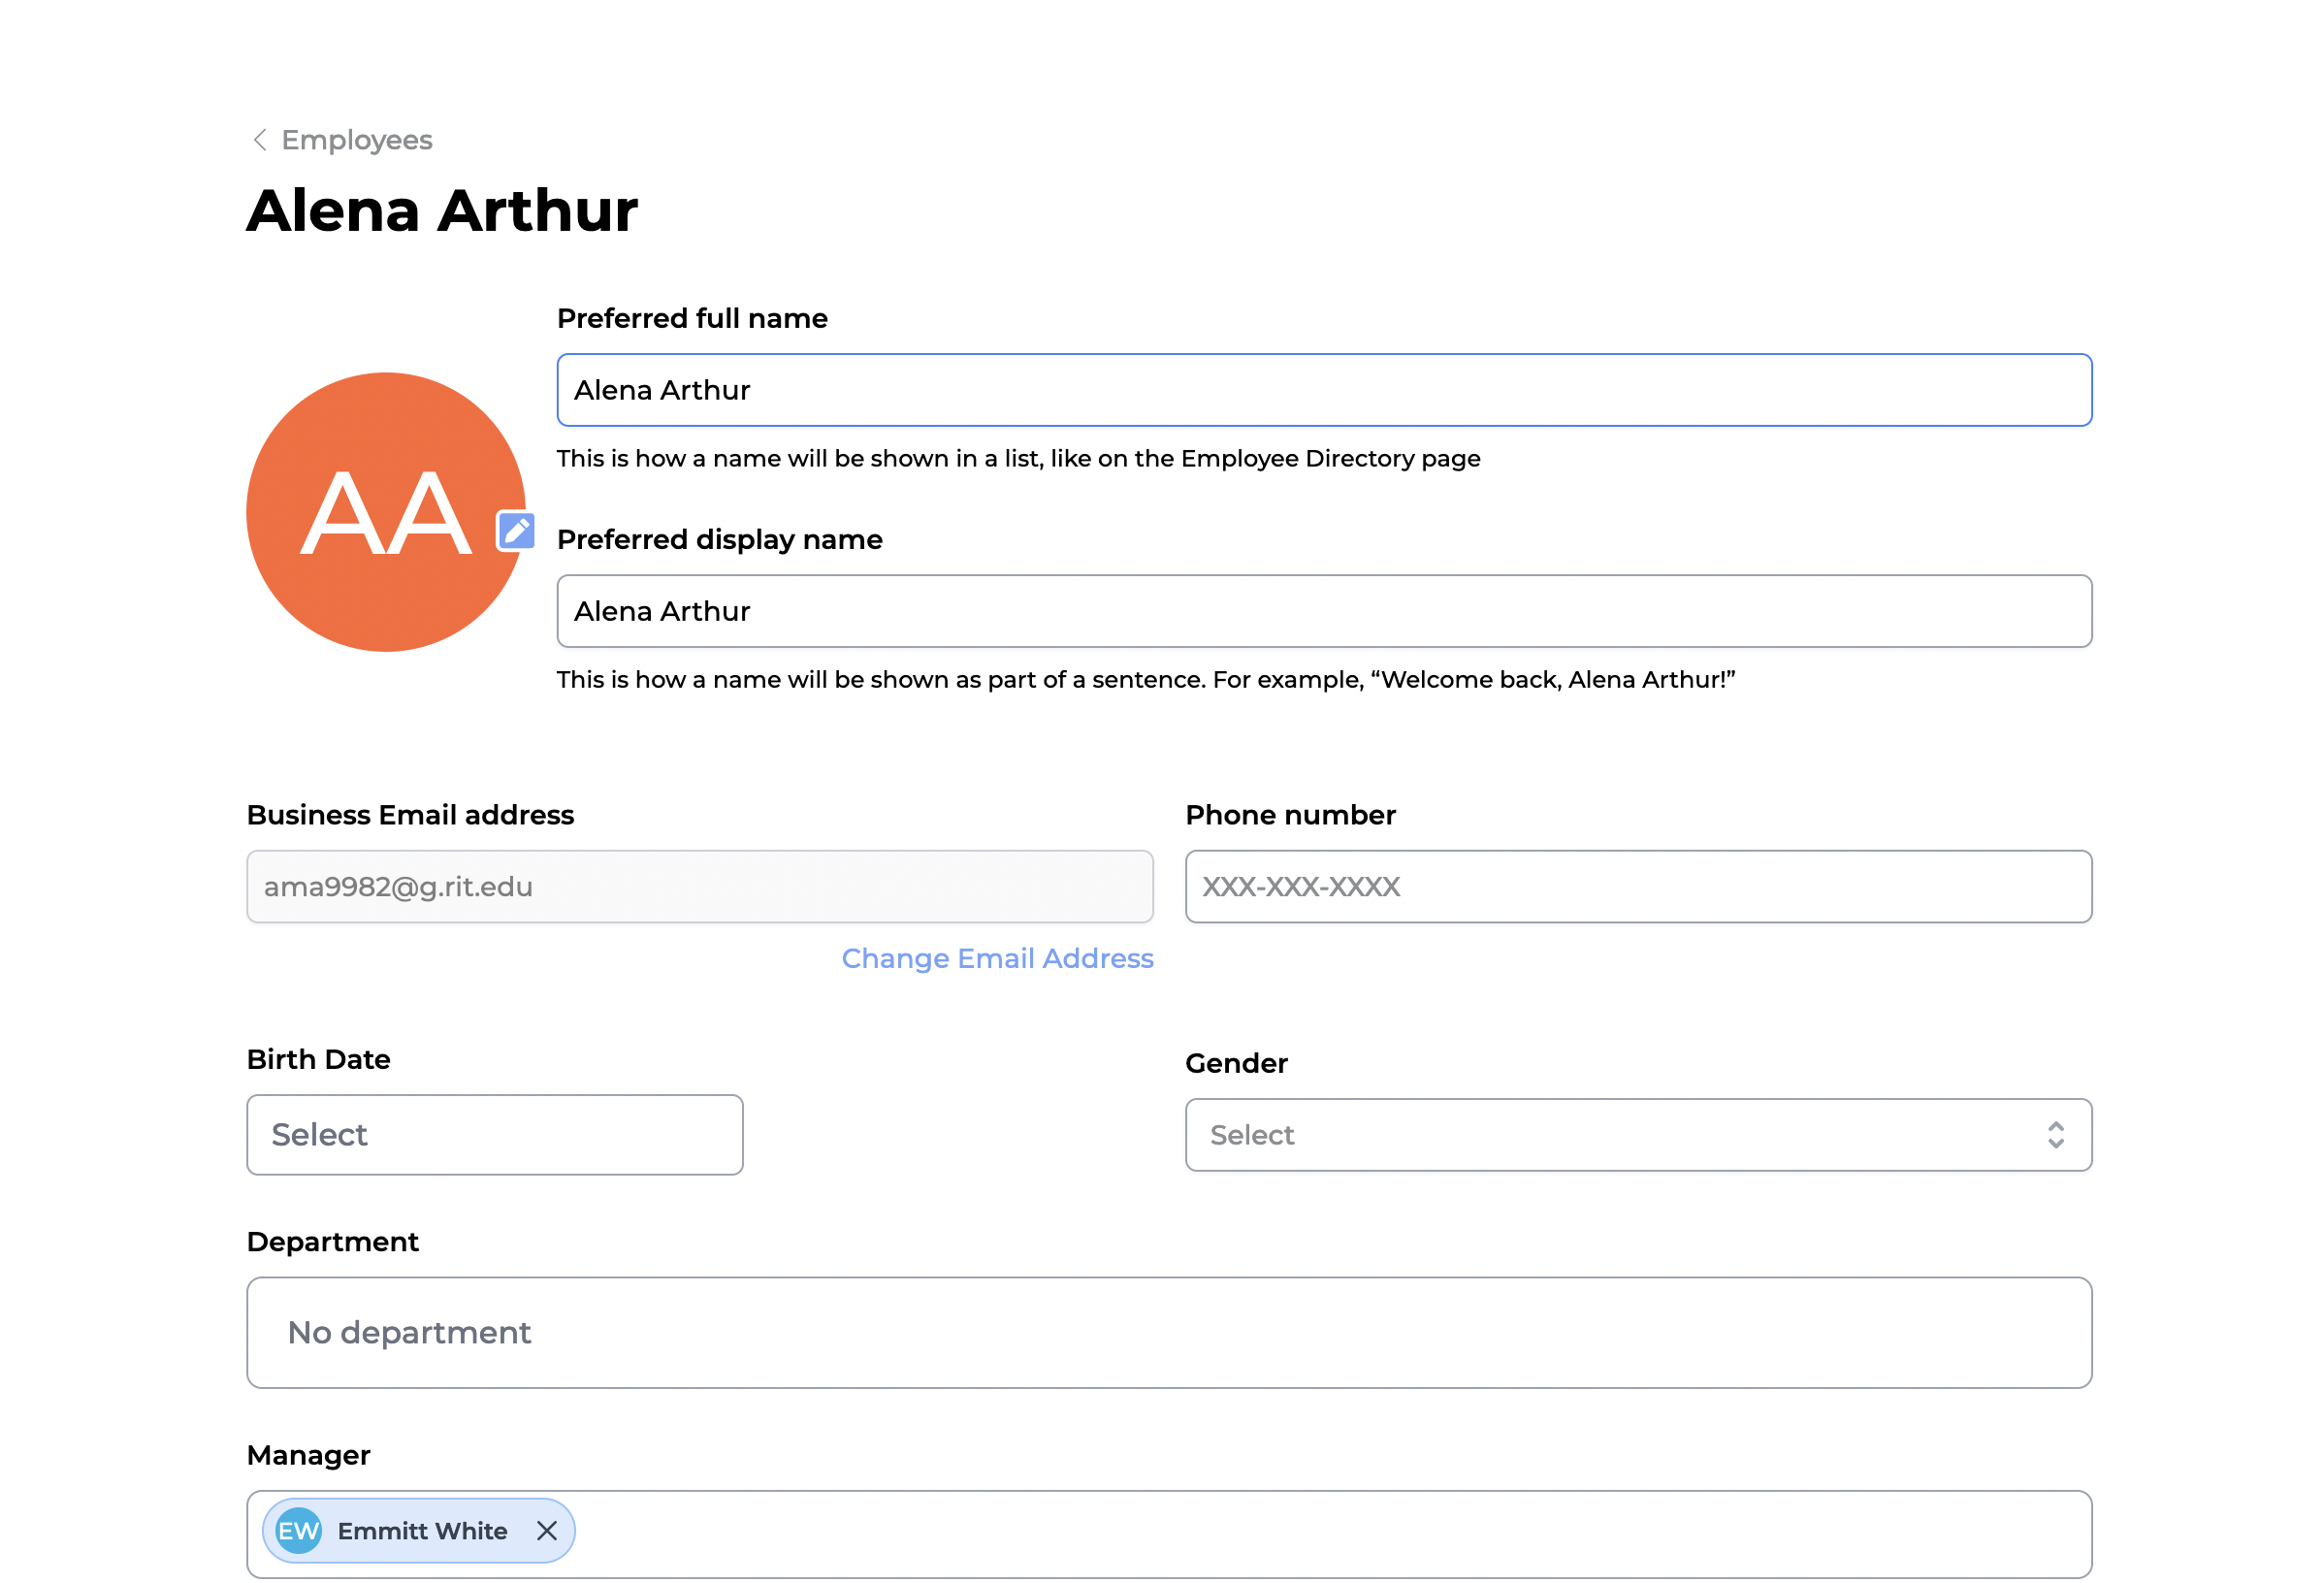Click the pencil edit avatar icon
2324x1583 pixels.
click(516, 531)
